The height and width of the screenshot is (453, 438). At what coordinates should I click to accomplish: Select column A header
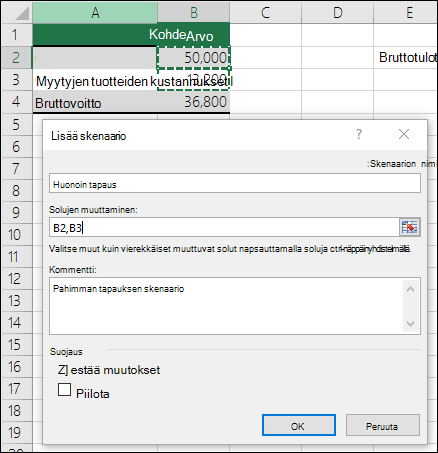click(x=95, y=13)
